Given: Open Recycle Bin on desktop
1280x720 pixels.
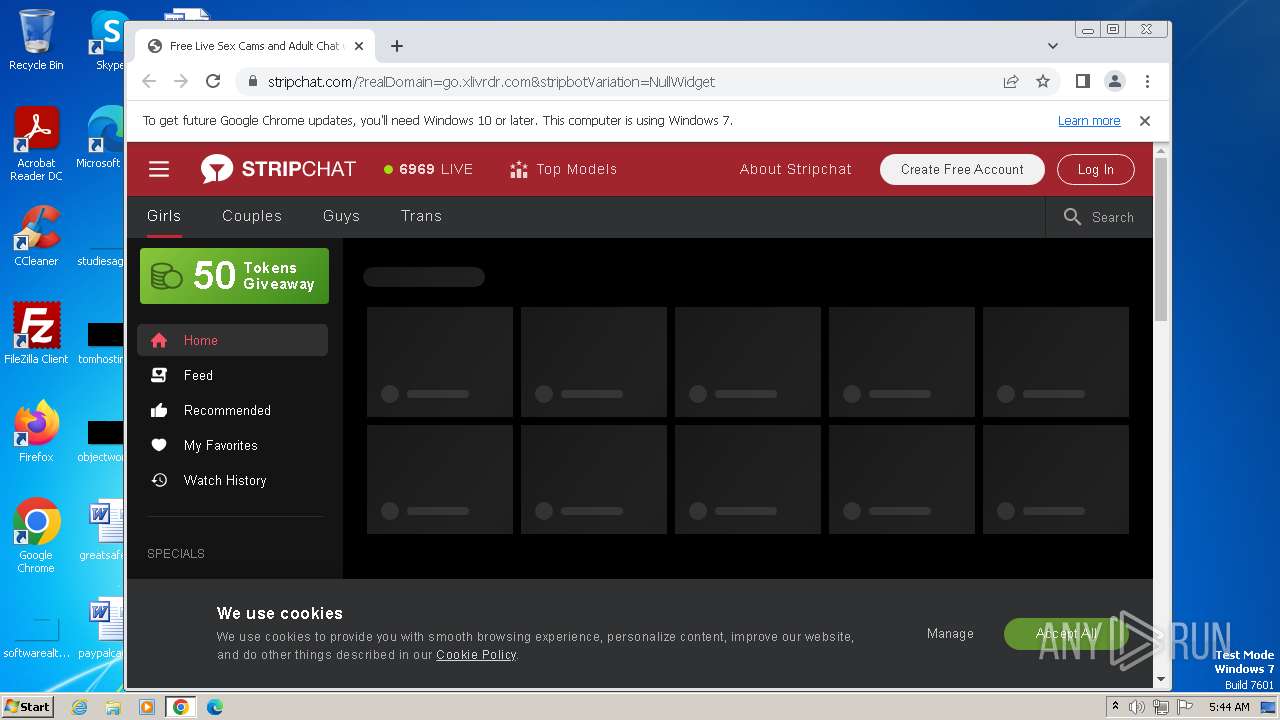Looking at the screenshot, I should pos(36,40).
